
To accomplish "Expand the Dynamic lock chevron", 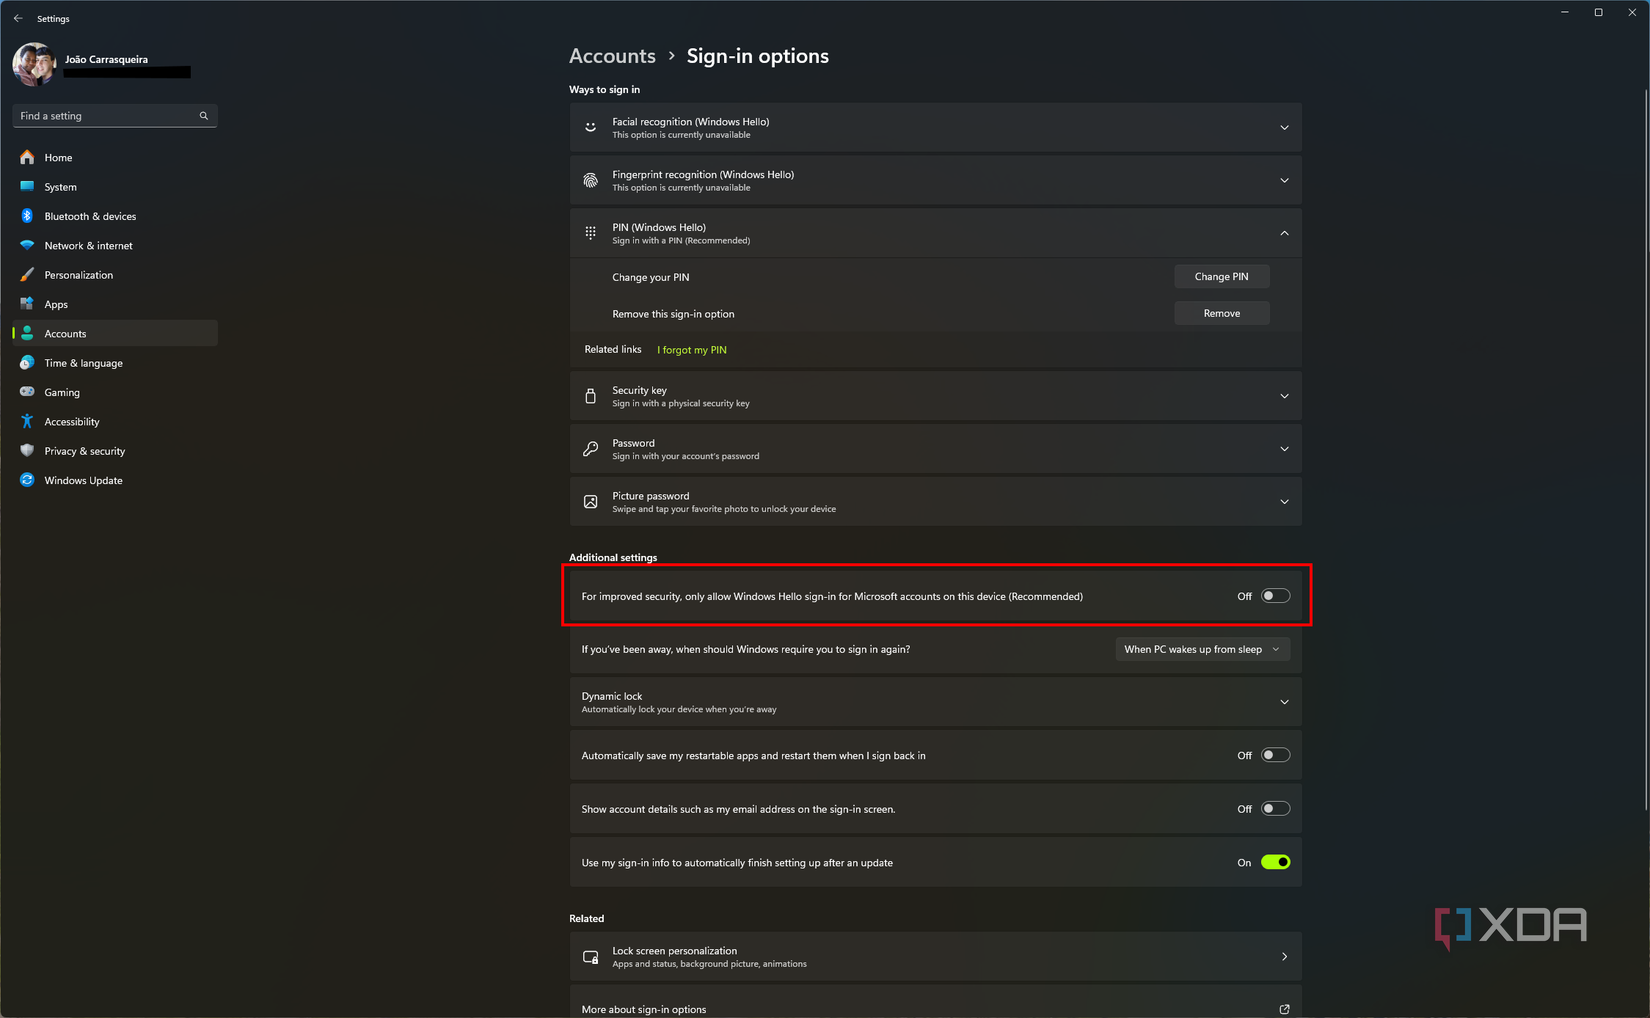I will [x=1285, y=702].
